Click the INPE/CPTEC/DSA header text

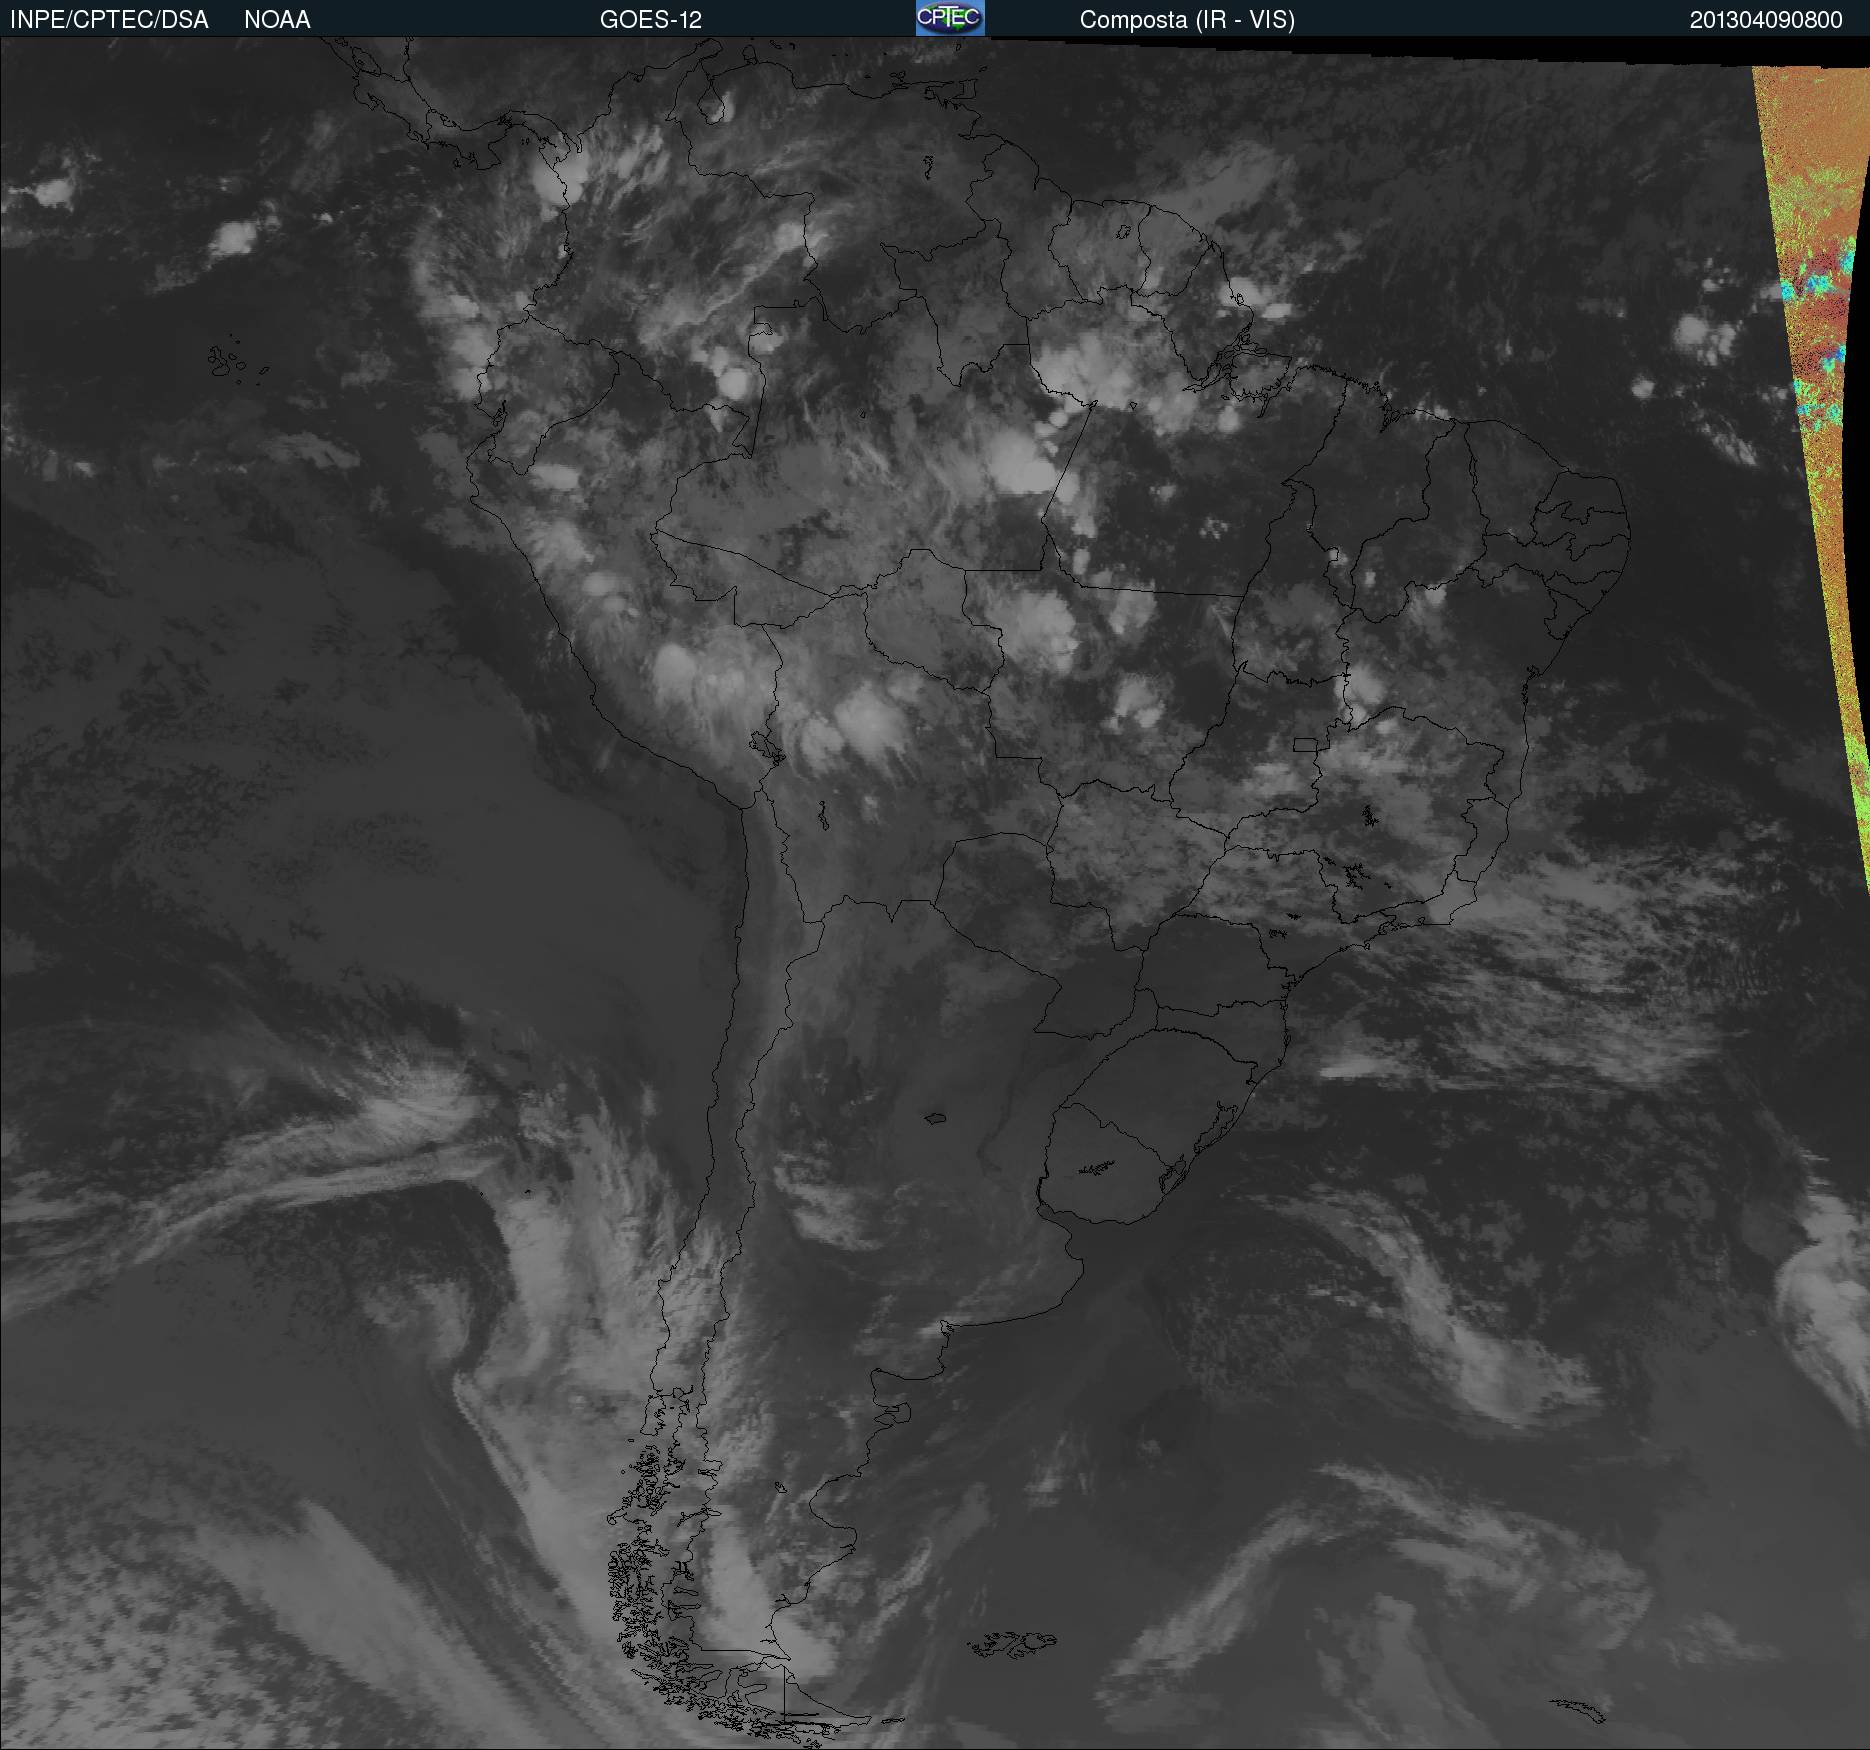109,20
